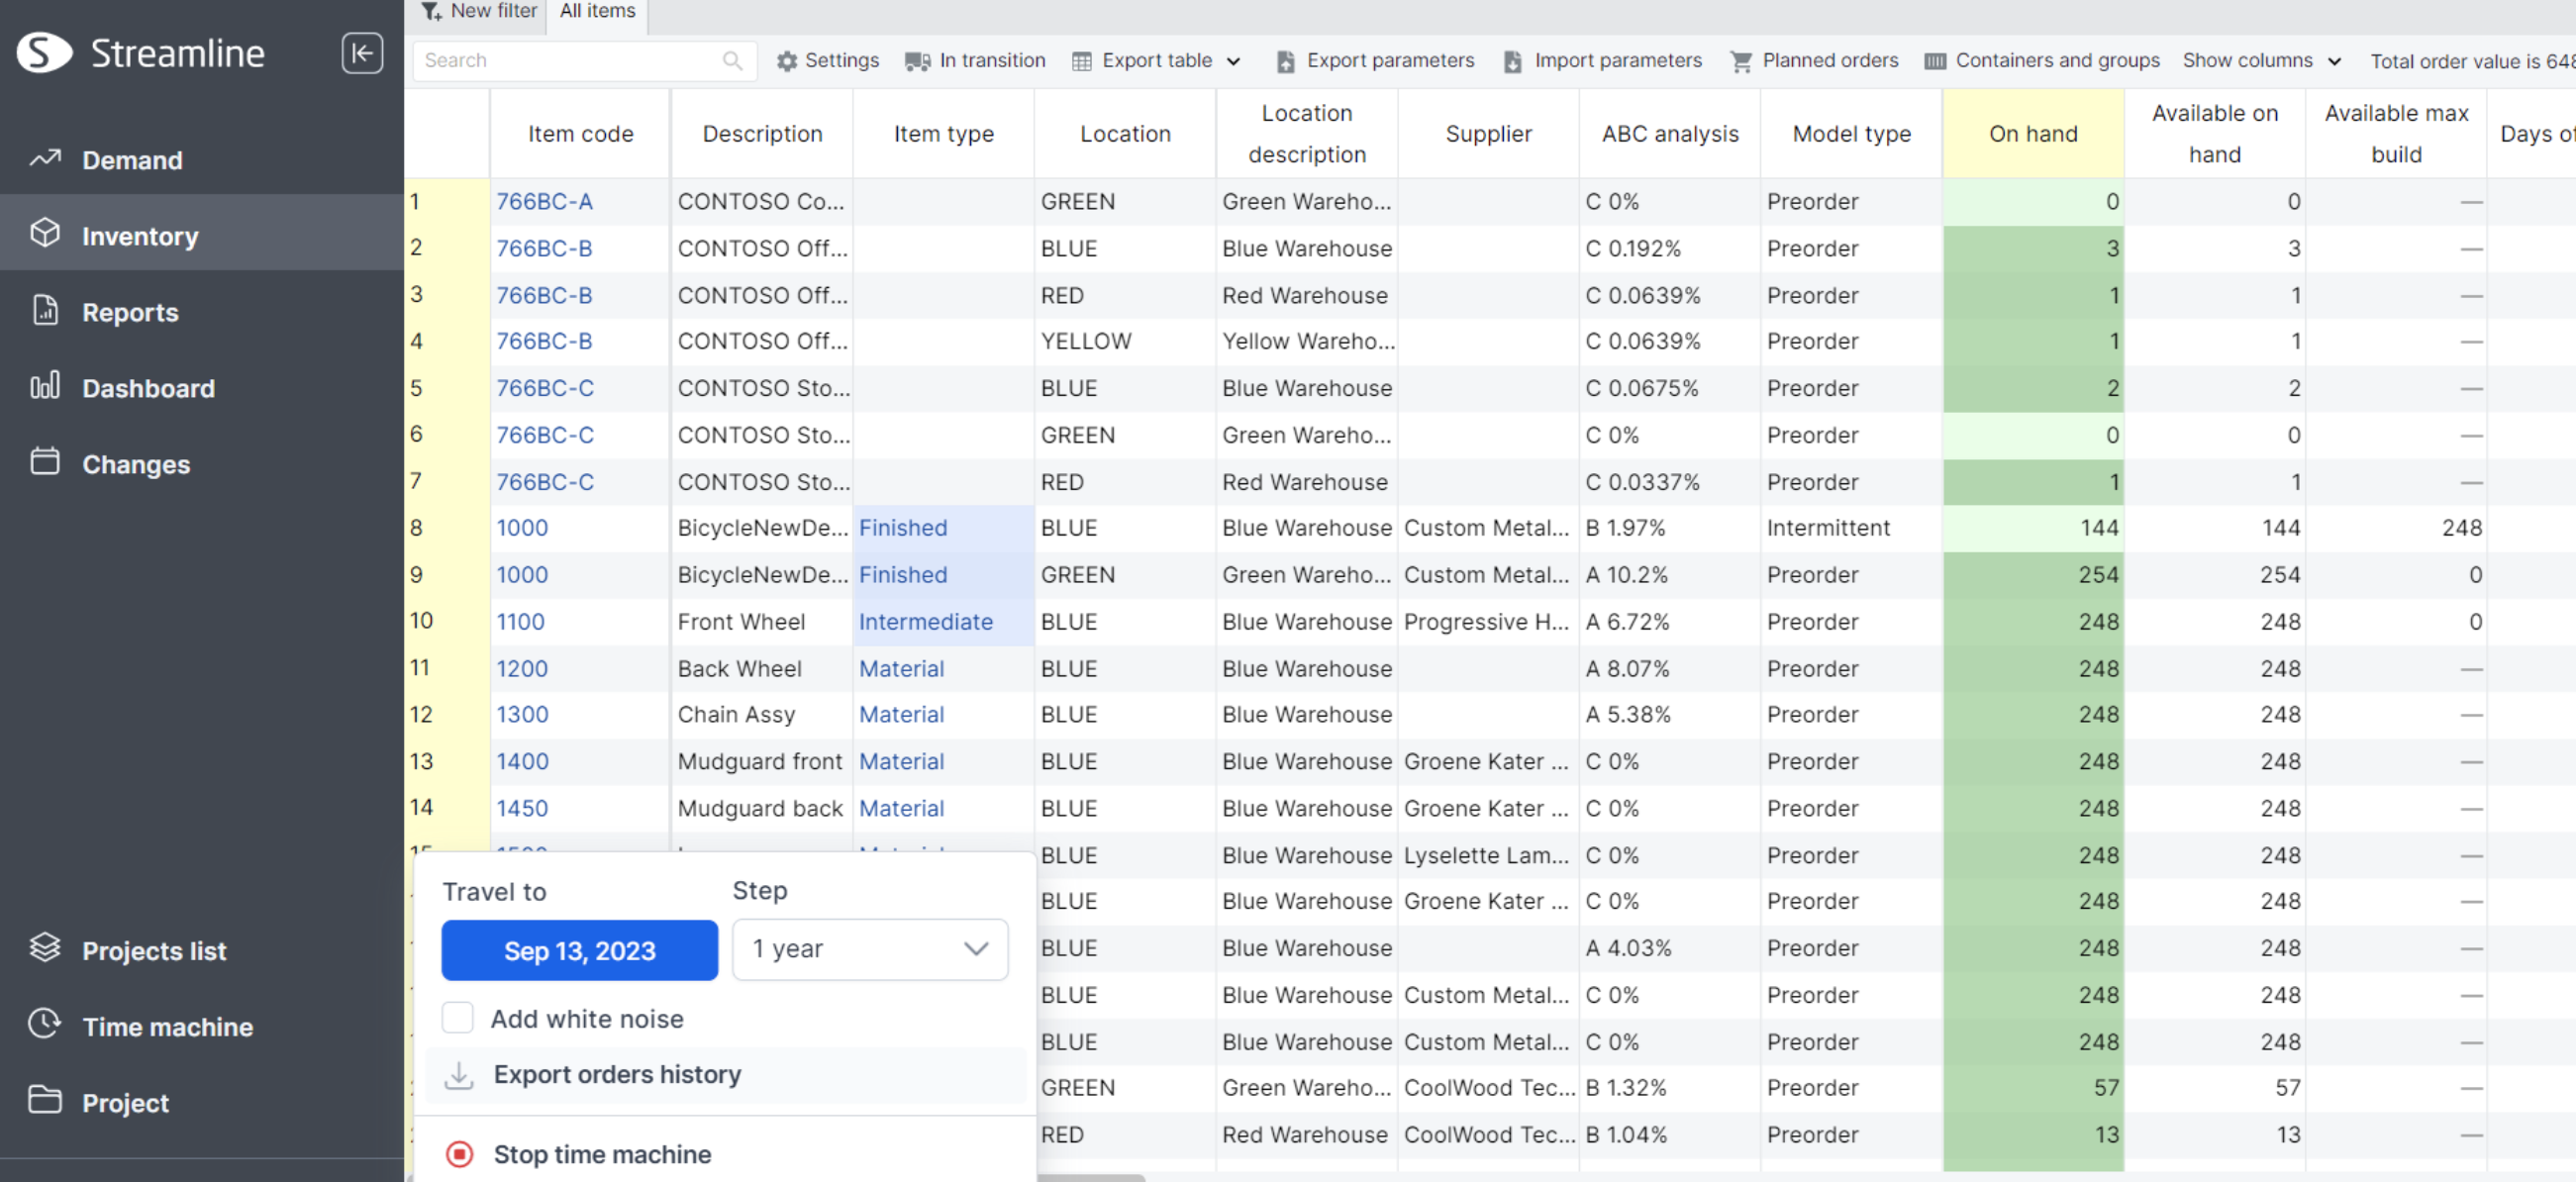Click the Export parameters icon
Image resolution: width=2576 pixels, height=1182 pixels.
pos(1285,61)
